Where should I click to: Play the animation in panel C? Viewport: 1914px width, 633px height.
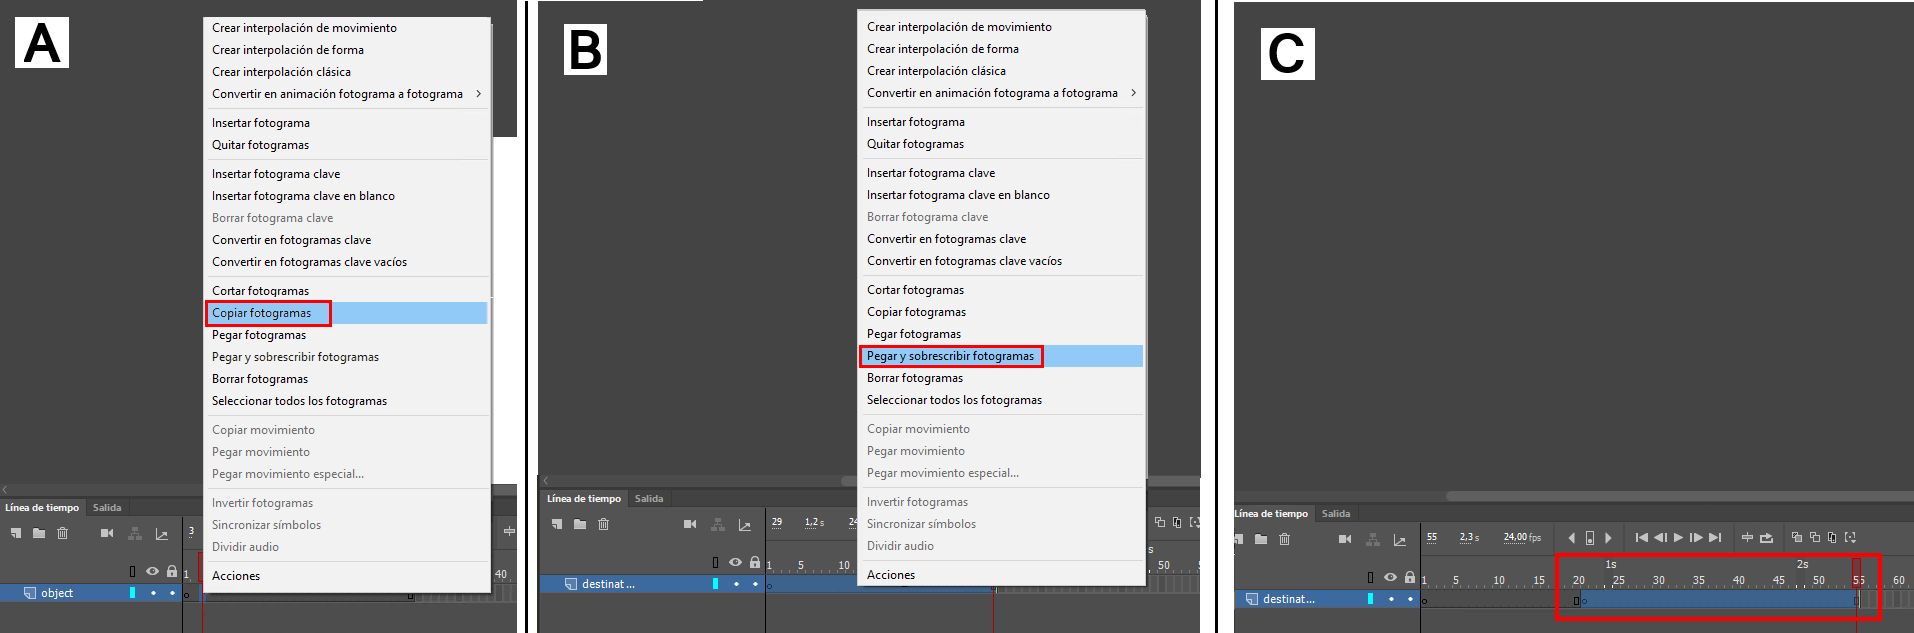tap(1678, 538)
